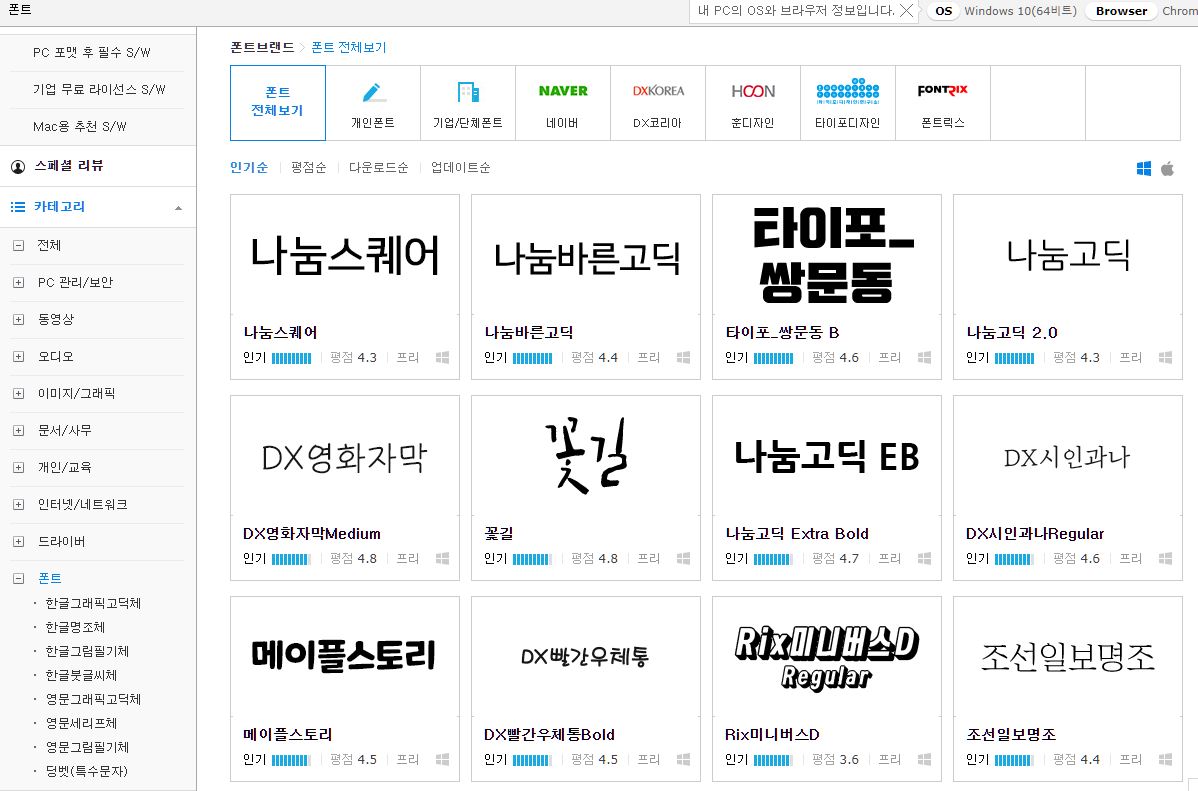
Task: Open 한글그래픽고딕체 subcategory
Action: point(93,603)
